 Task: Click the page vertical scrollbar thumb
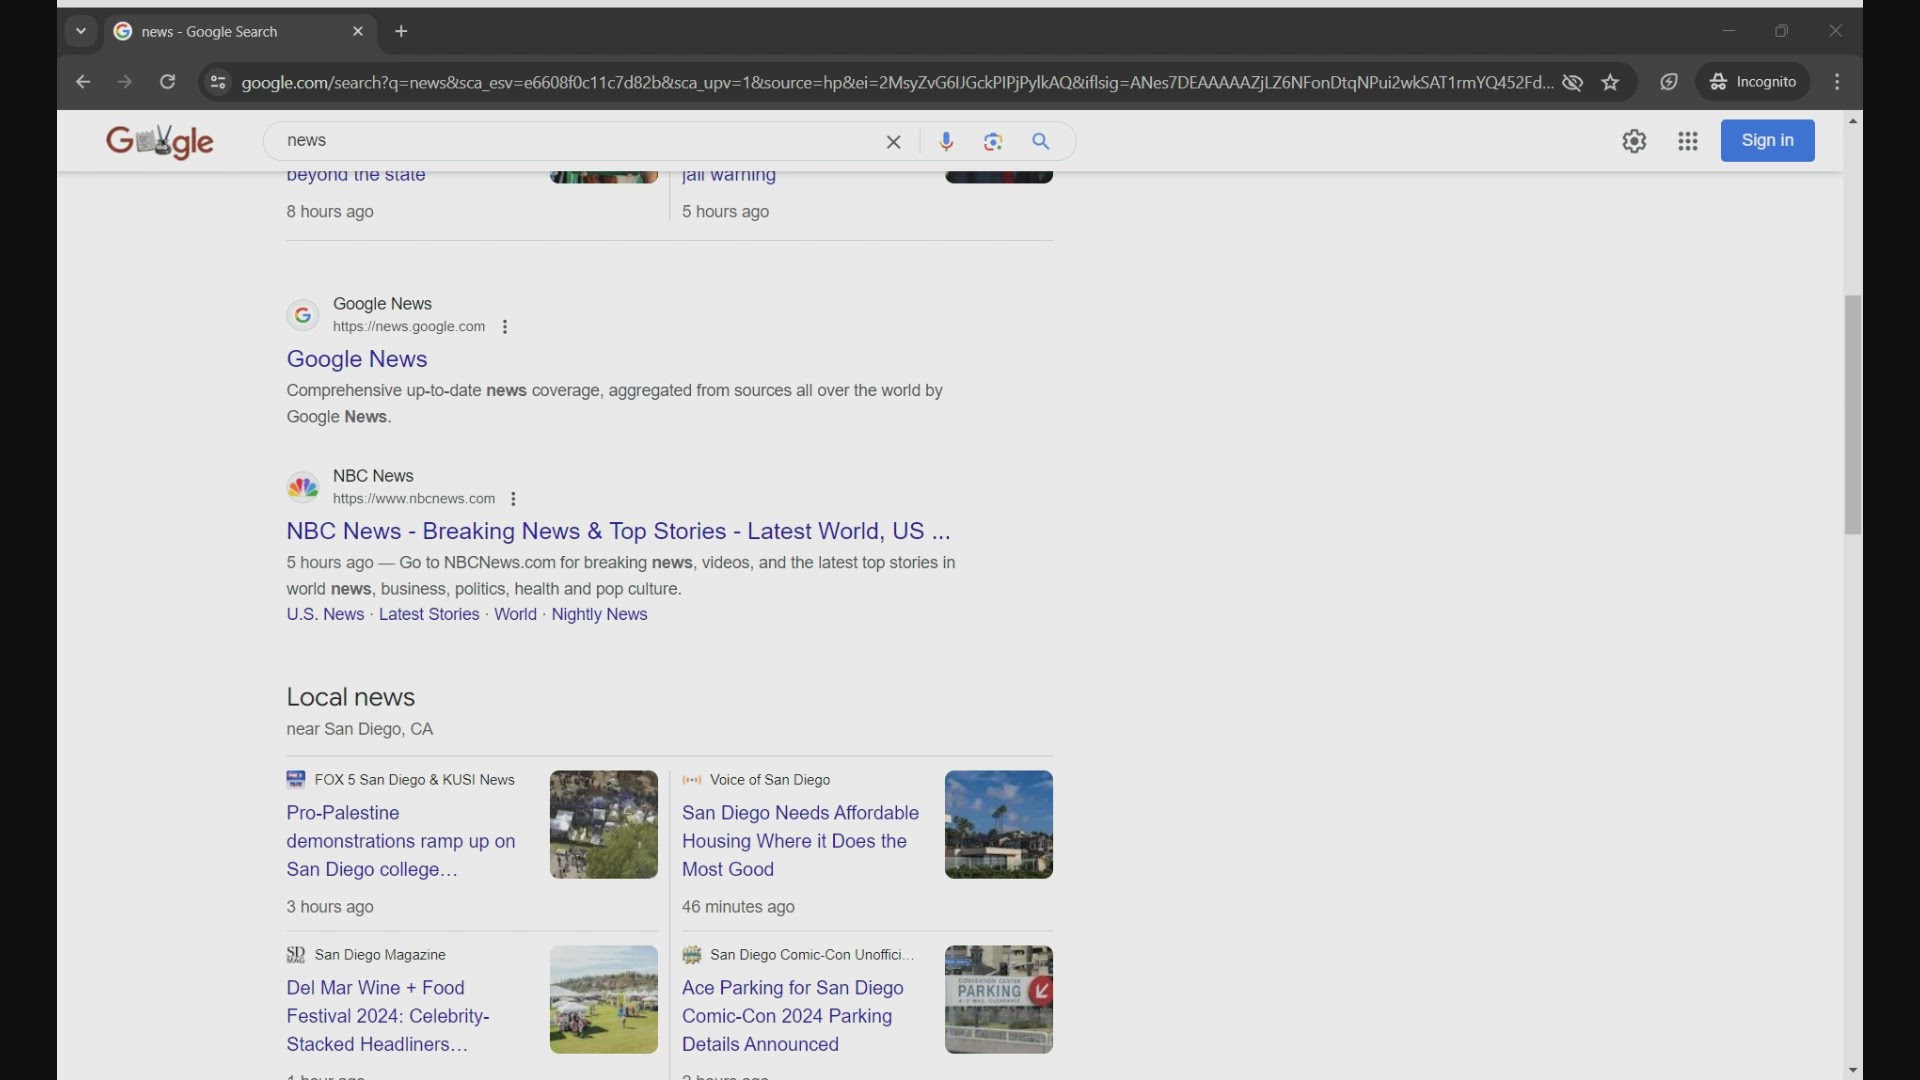pos(1853,415)
